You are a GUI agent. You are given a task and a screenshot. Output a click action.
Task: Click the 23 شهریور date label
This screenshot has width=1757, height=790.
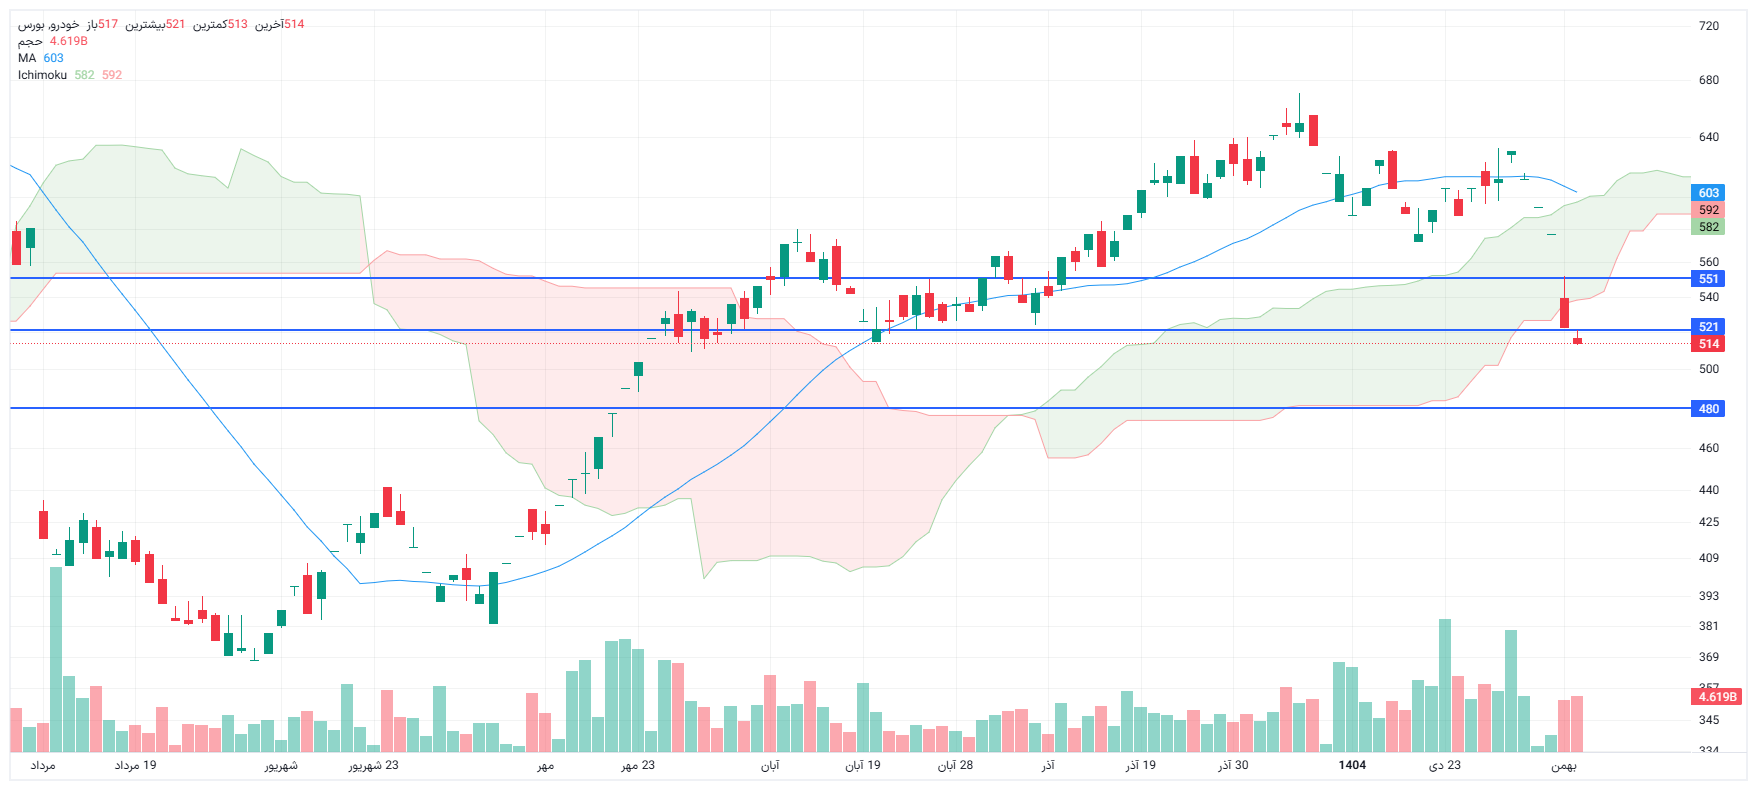click(x=373, y=766)
